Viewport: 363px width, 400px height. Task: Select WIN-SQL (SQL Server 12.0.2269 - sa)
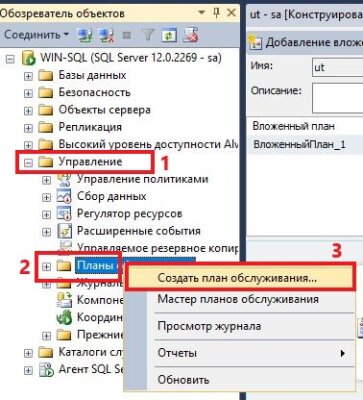[131, 58]
